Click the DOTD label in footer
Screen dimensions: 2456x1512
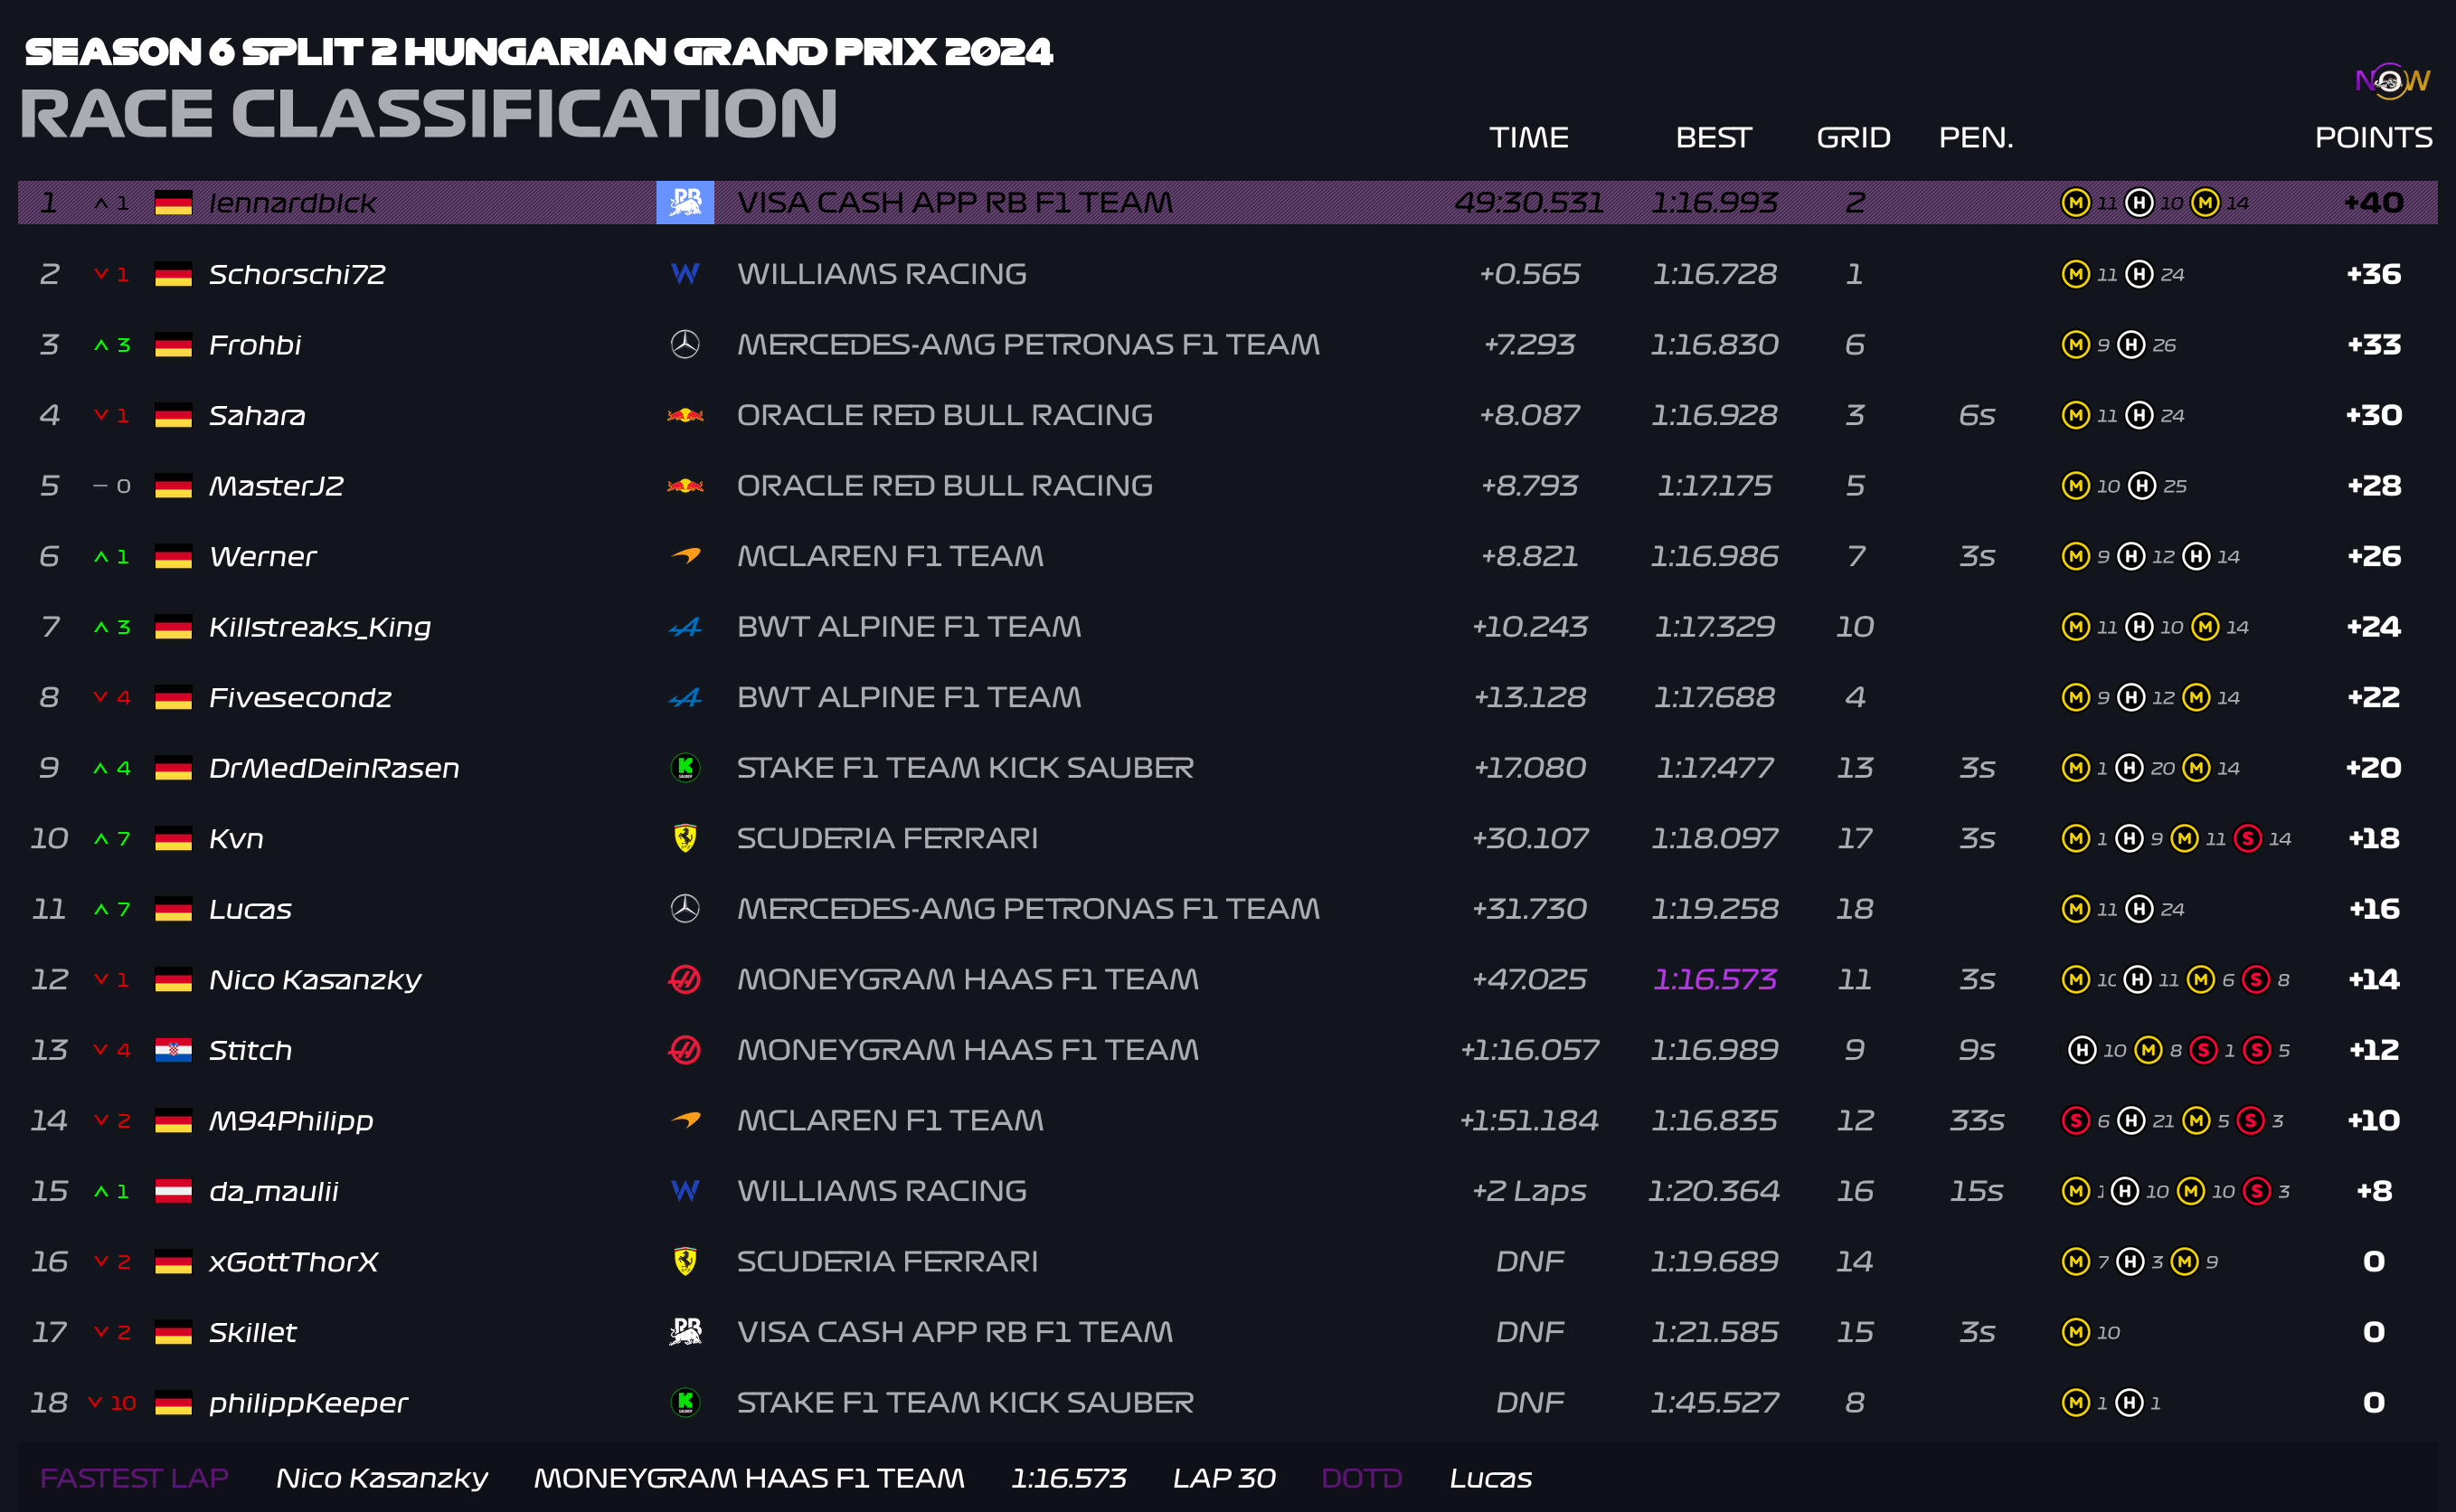(1361, 1478)
